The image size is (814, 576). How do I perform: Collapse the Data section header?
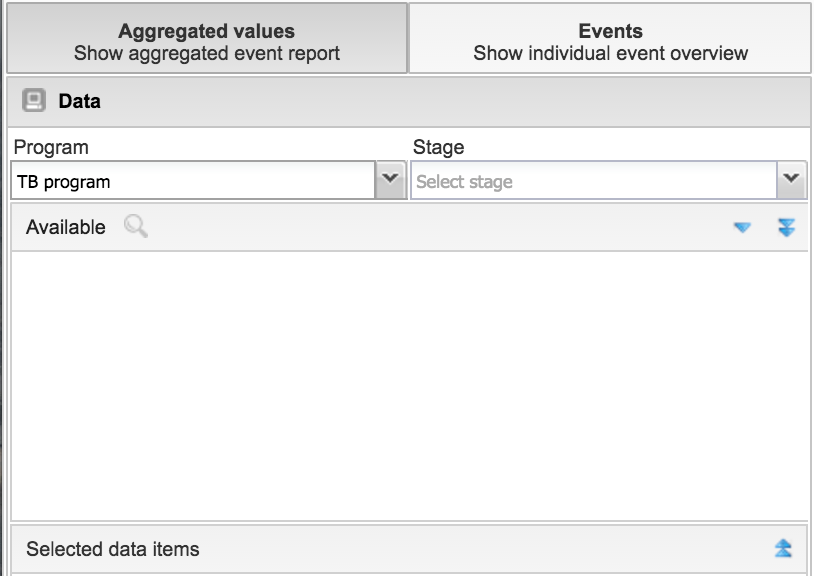408,101
